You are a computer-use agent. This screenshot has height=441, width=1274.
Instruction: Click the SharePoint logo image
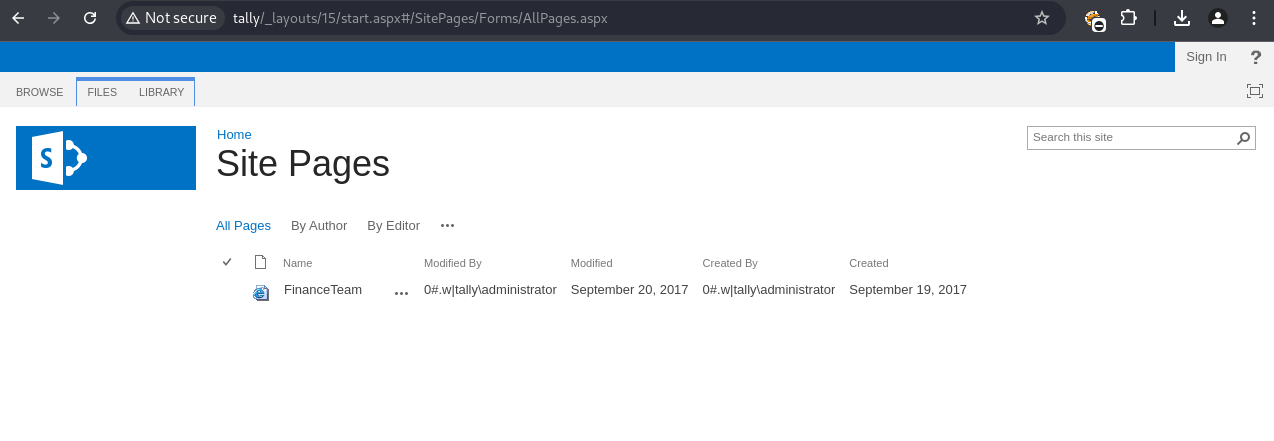pyautogui.click(x=106, y=158)
